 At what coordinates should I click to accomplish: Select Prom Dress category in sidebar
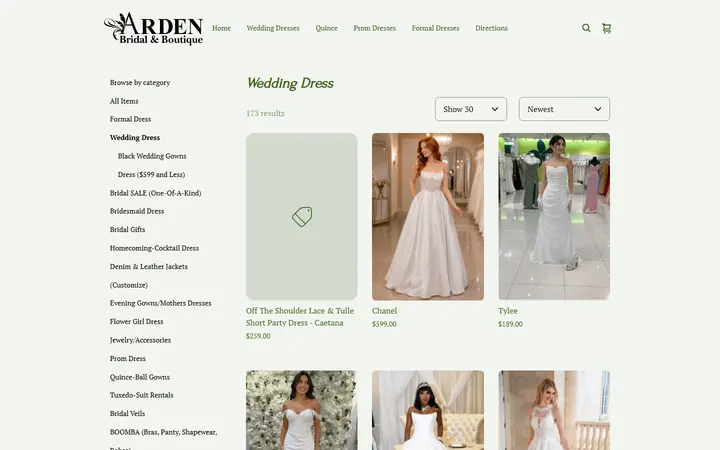pos(128,359)
